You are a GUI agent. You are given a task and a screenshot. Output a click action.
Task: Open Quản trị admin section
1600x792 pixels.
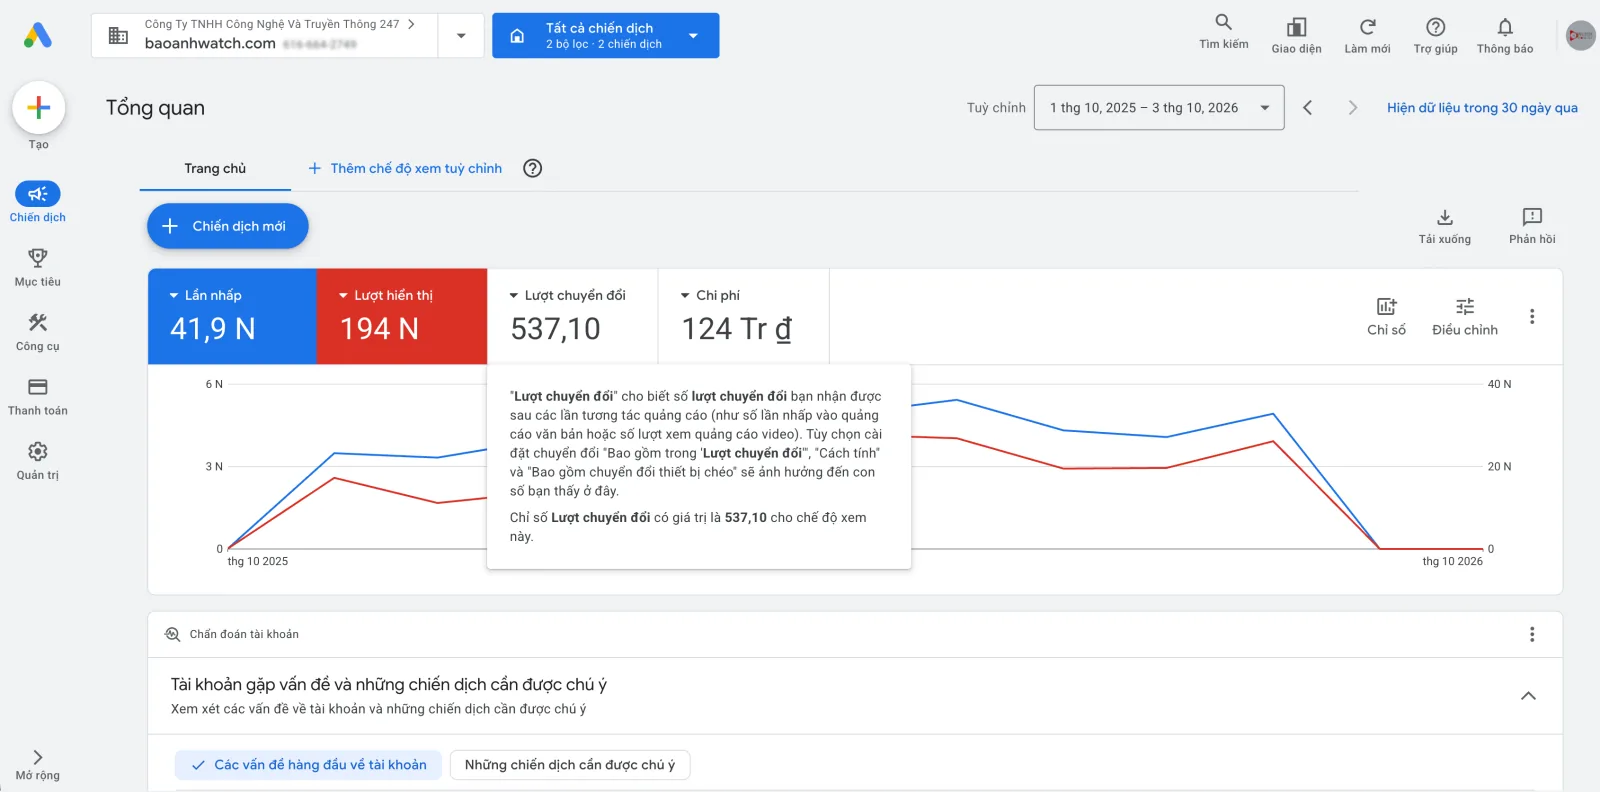38,460
